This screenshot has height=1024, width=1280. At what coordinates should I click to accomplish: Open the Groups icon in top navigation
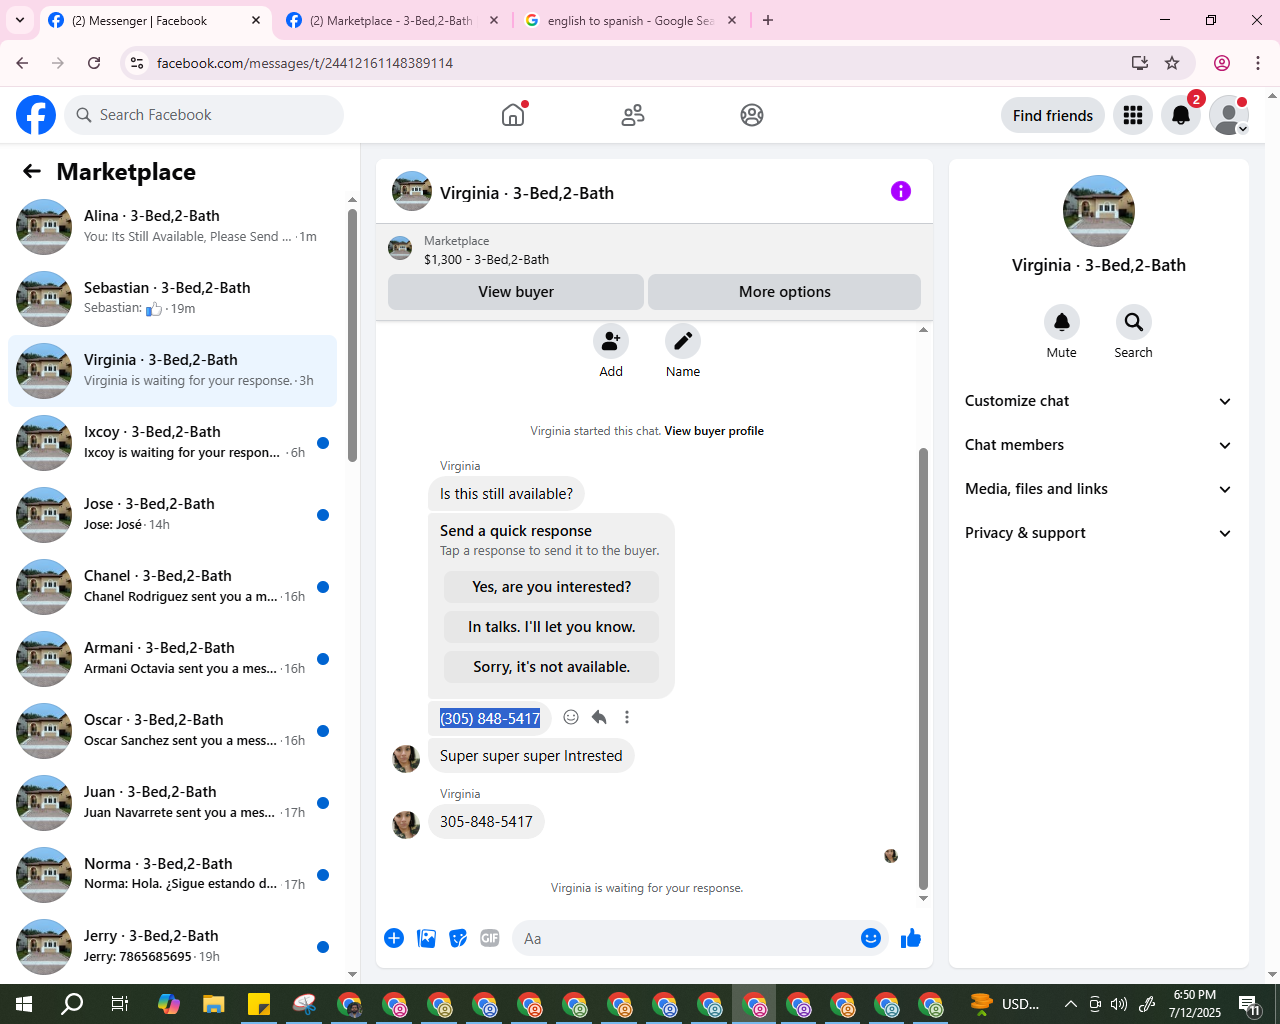(x=752, y=115)
